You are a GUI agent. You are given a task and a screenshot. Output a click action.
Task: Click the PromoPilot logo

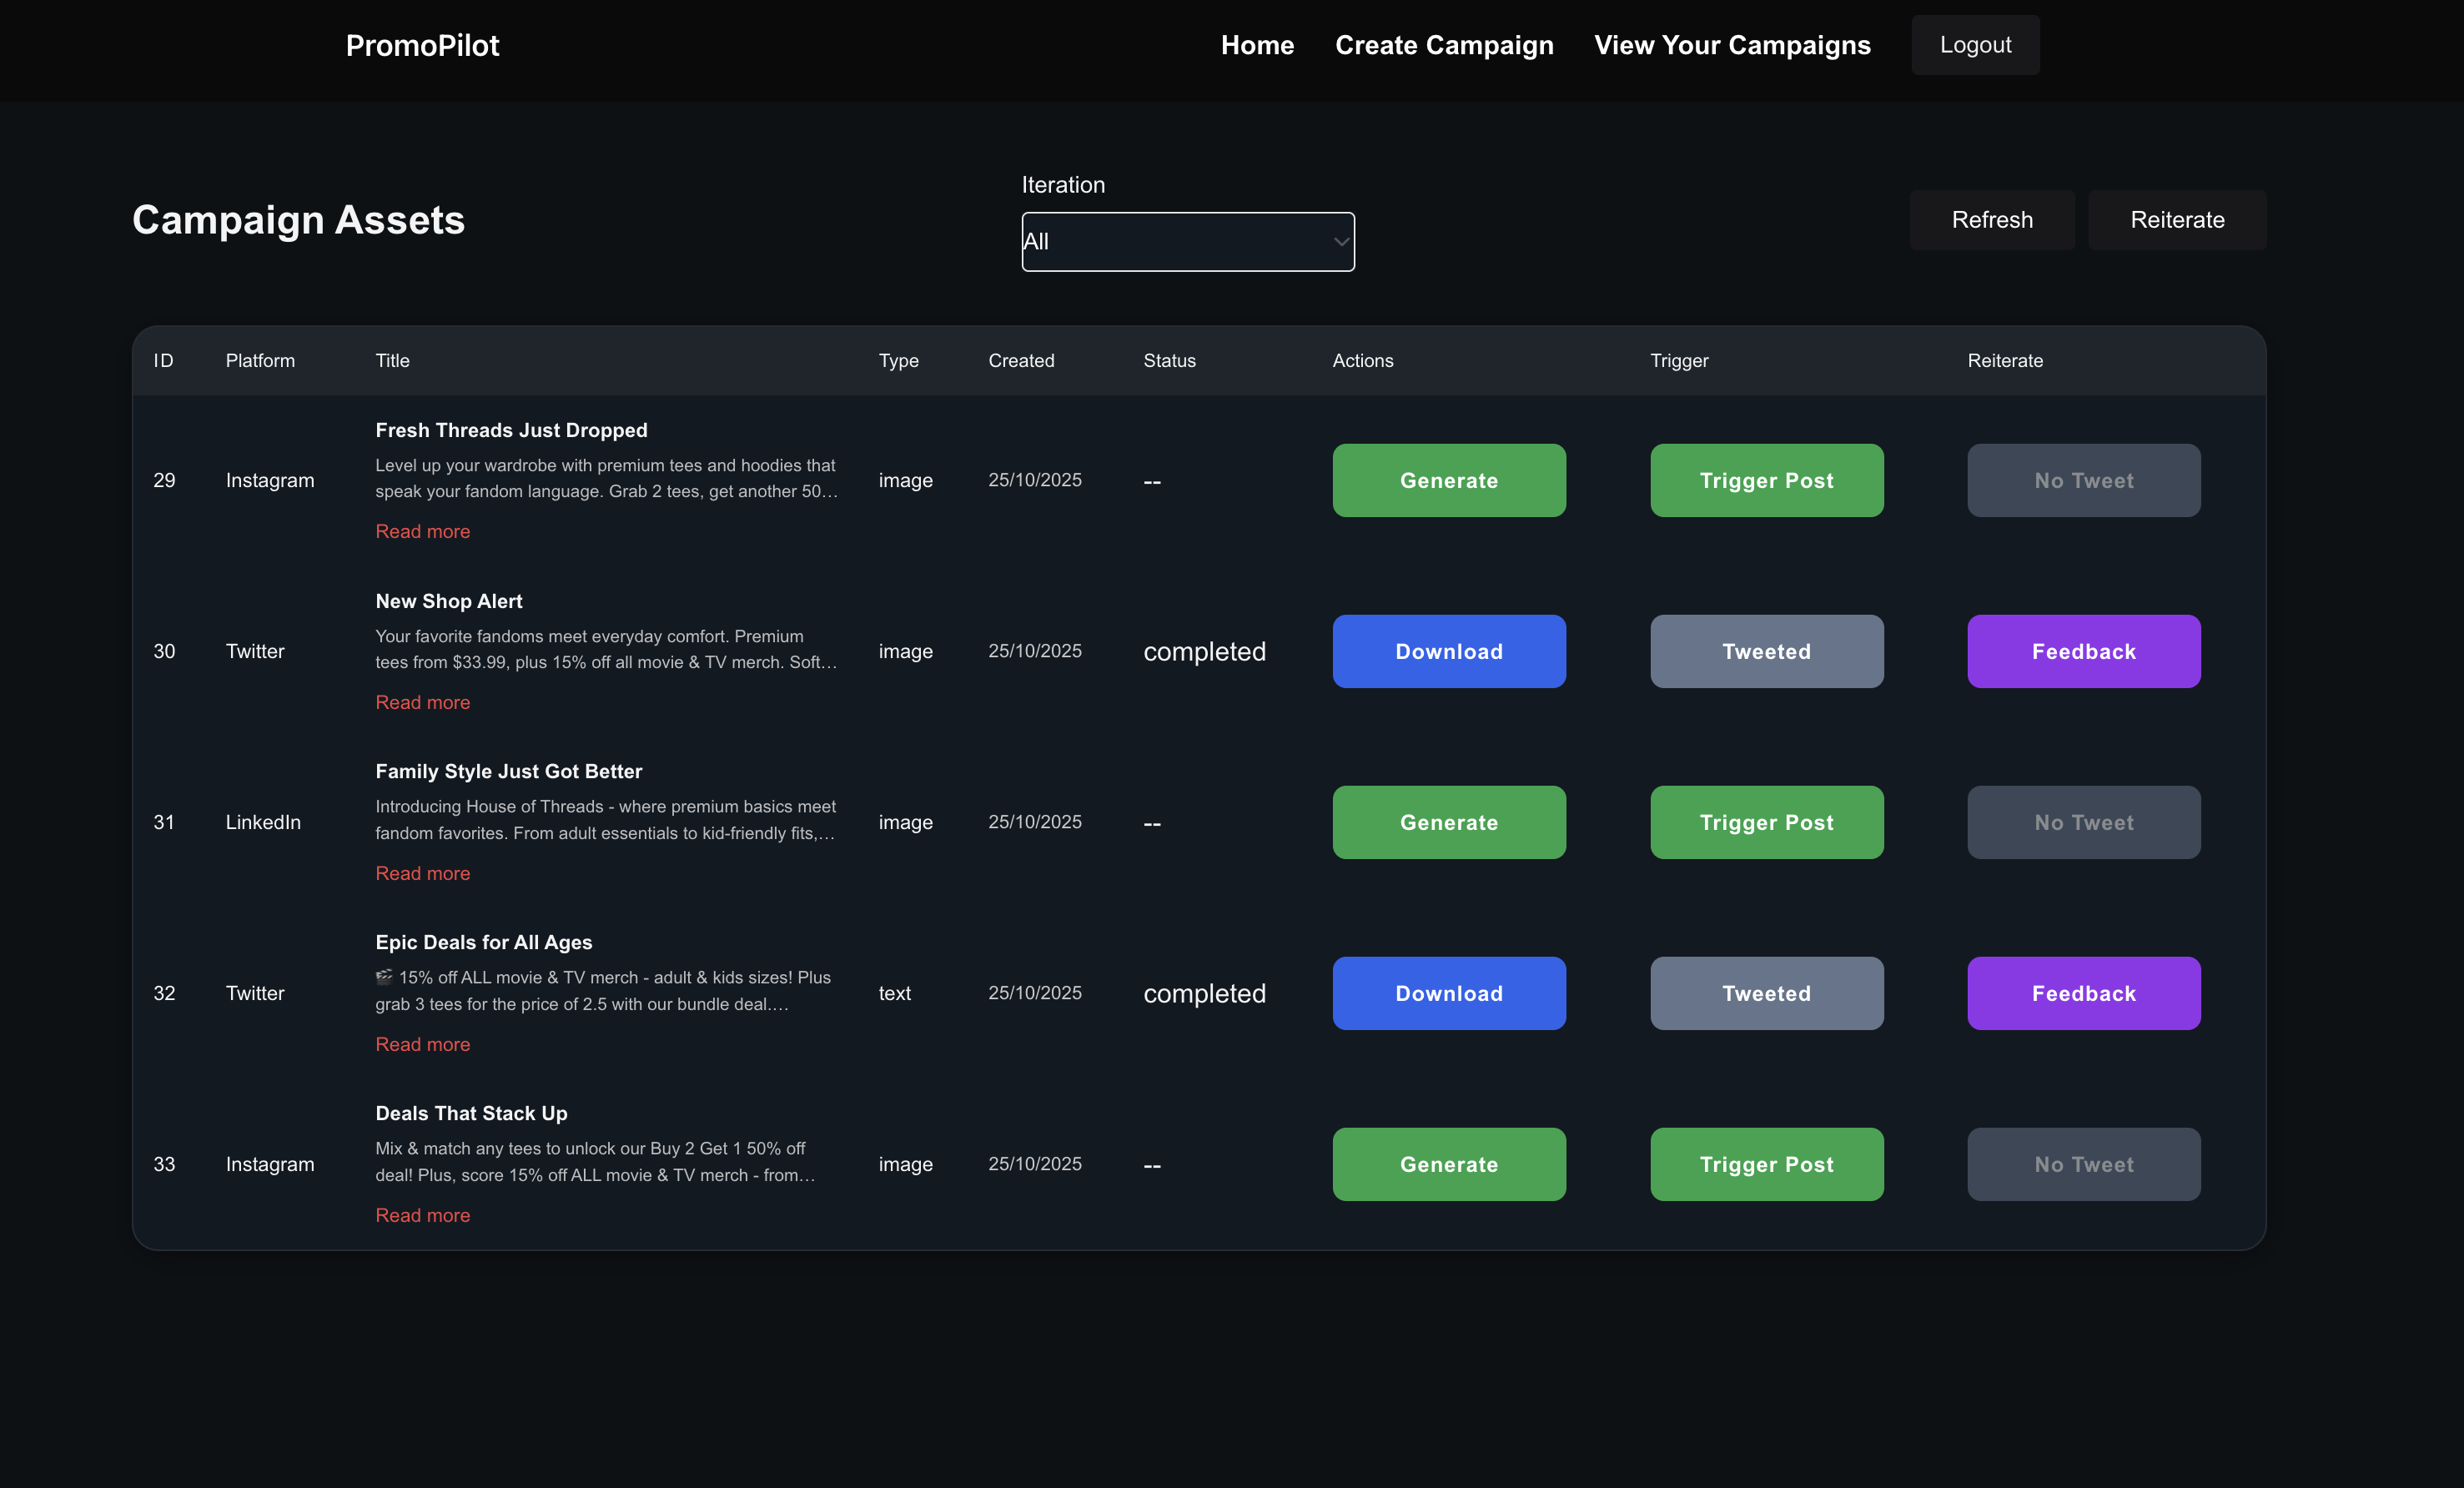pyautogui.click(x=422, y=45)
